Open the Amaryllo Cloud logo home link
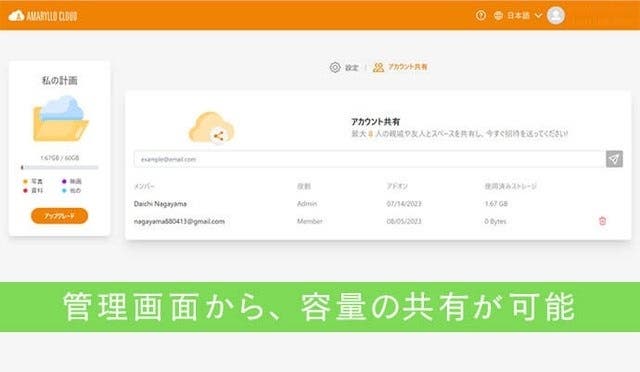The image size is (640, 372). 43,16
